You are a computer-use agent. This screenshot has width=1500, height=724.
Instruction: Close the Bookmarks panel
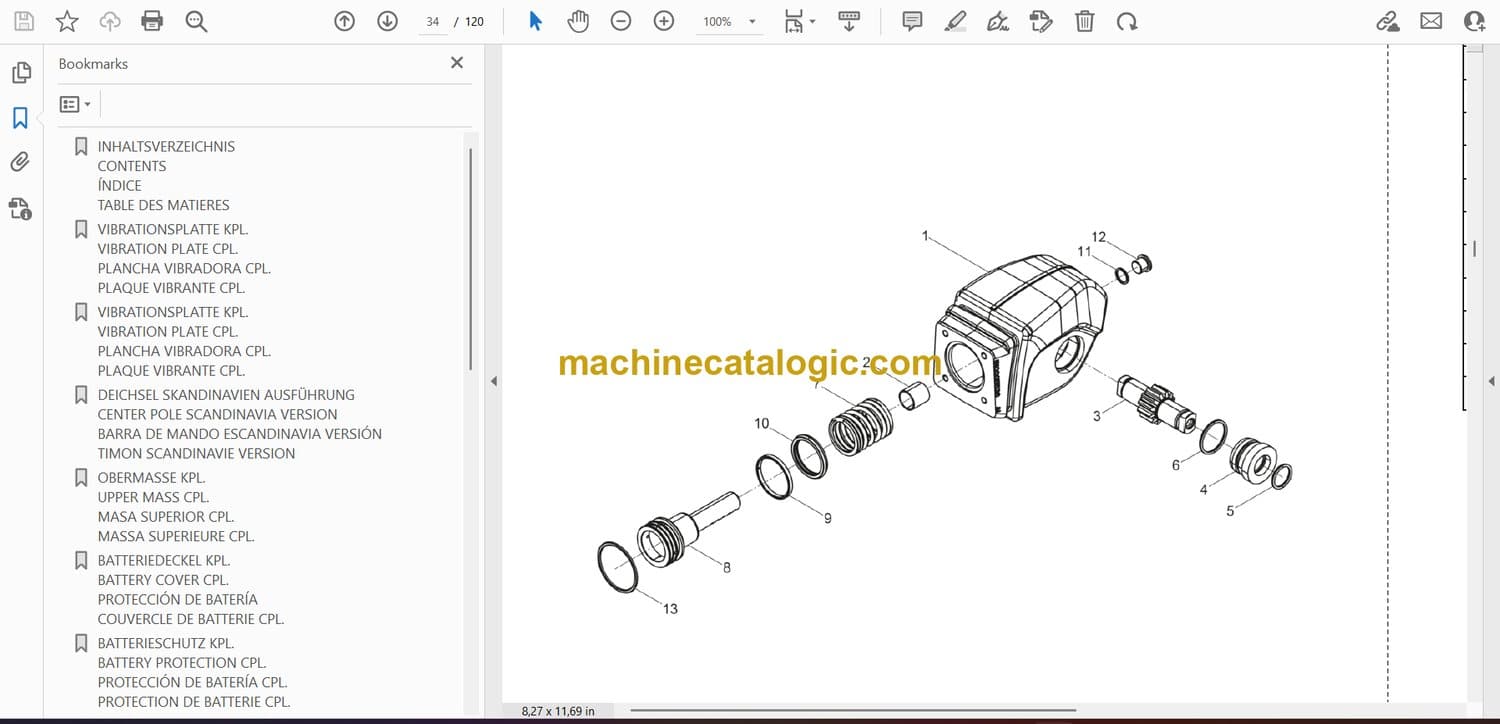[x=457, y=63]
